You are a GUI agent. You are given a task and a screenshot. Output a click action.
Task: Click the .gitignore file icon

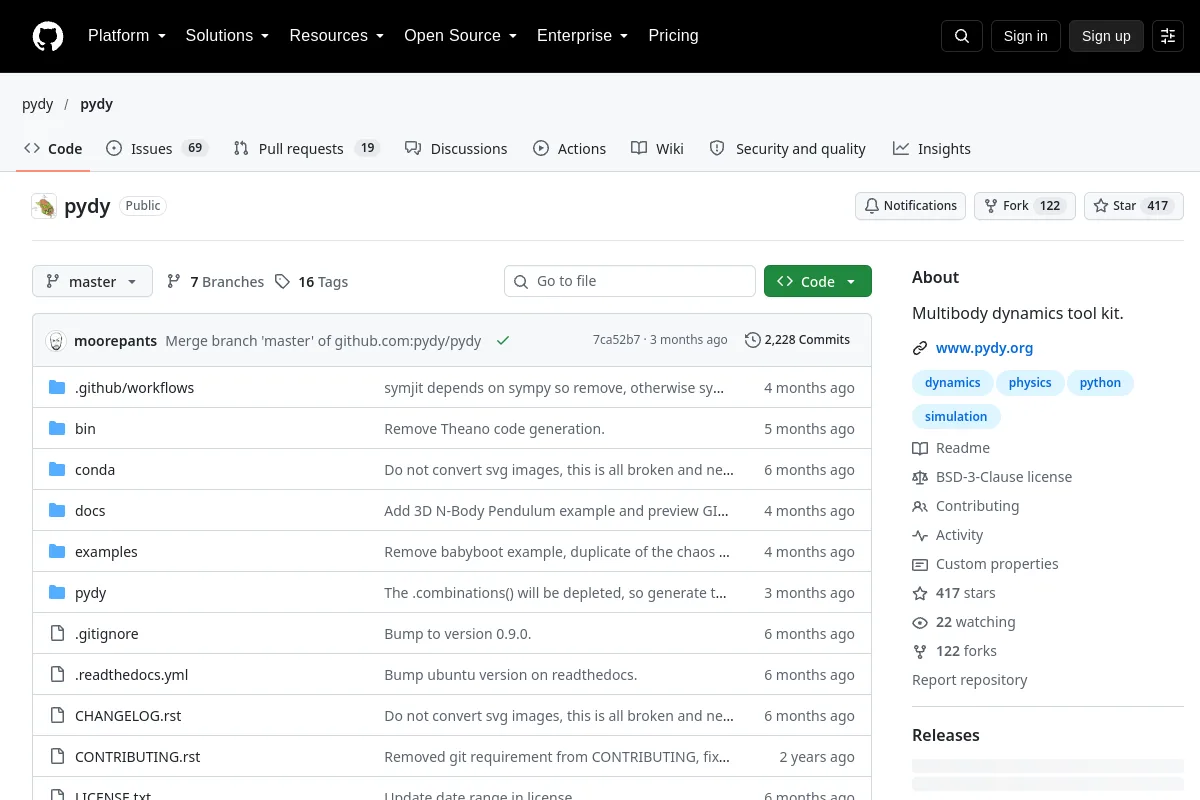point(57,634)
